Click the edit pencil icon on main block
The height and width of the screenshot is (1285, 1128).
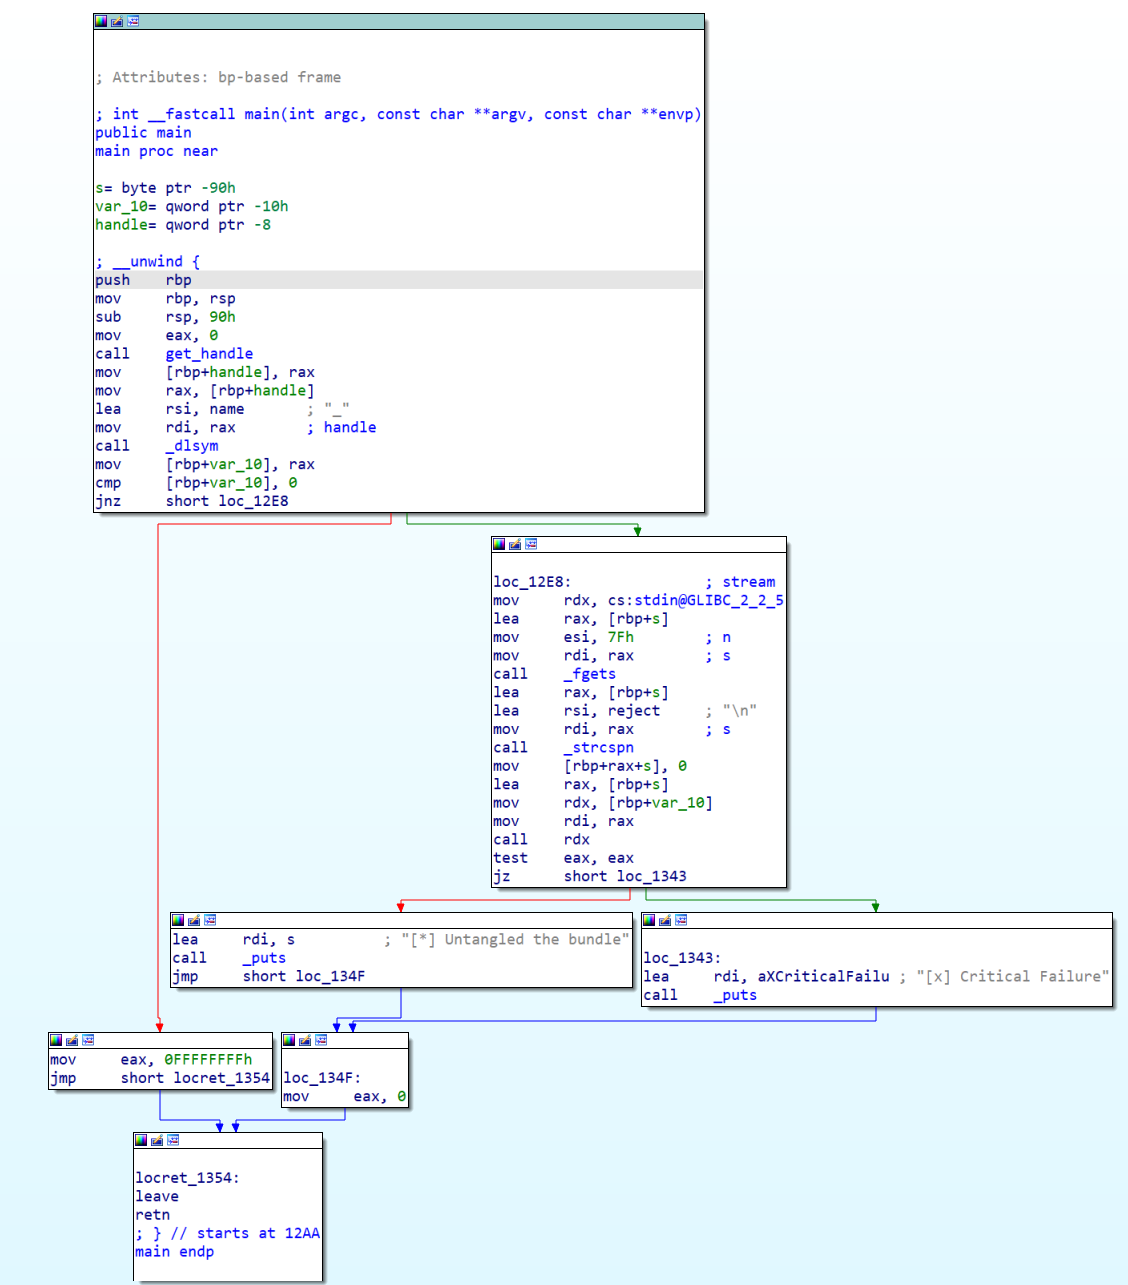[117, 21]
